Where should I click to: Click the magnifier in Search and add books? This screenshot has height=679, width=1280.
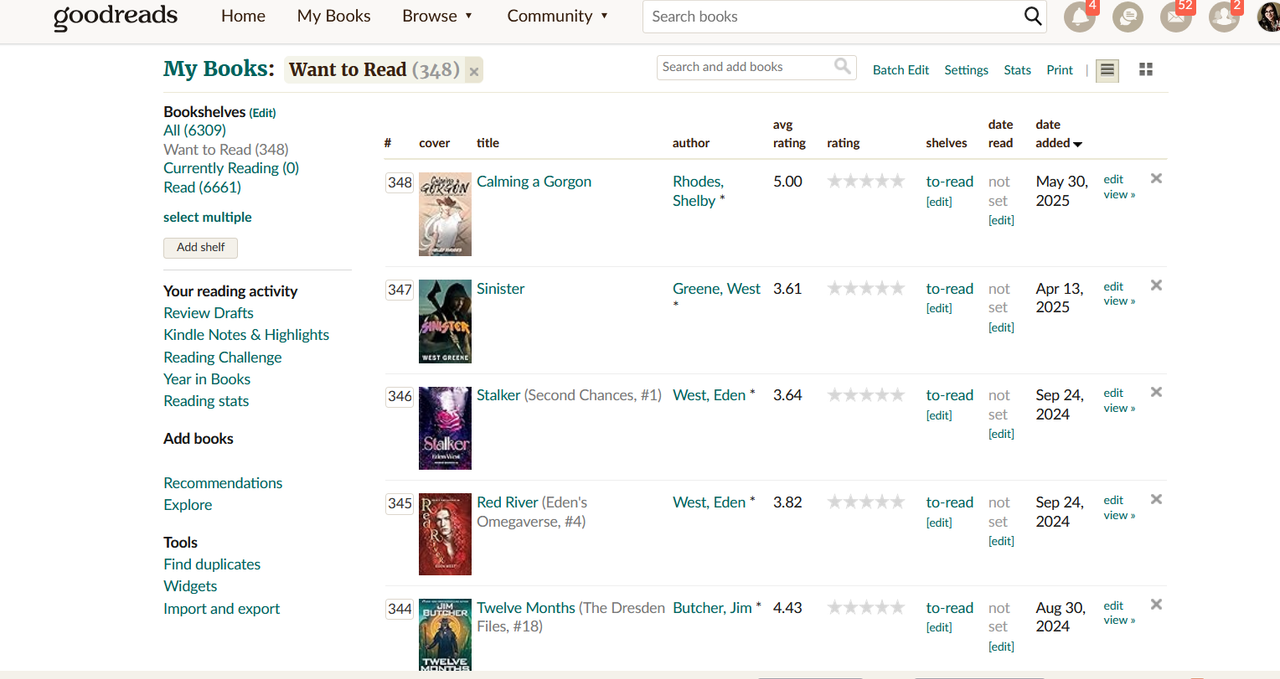click(x=843, y=66)
